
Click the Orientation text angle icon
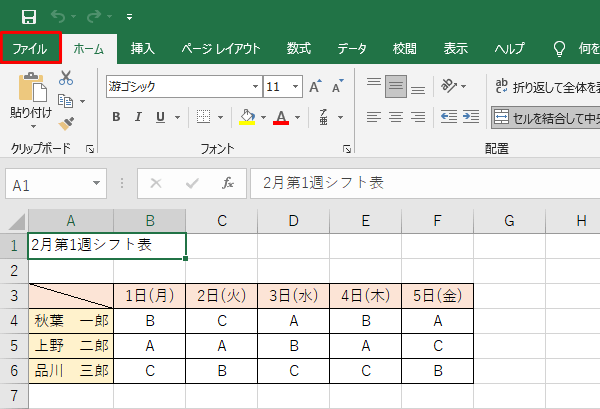tap(449, 86)
